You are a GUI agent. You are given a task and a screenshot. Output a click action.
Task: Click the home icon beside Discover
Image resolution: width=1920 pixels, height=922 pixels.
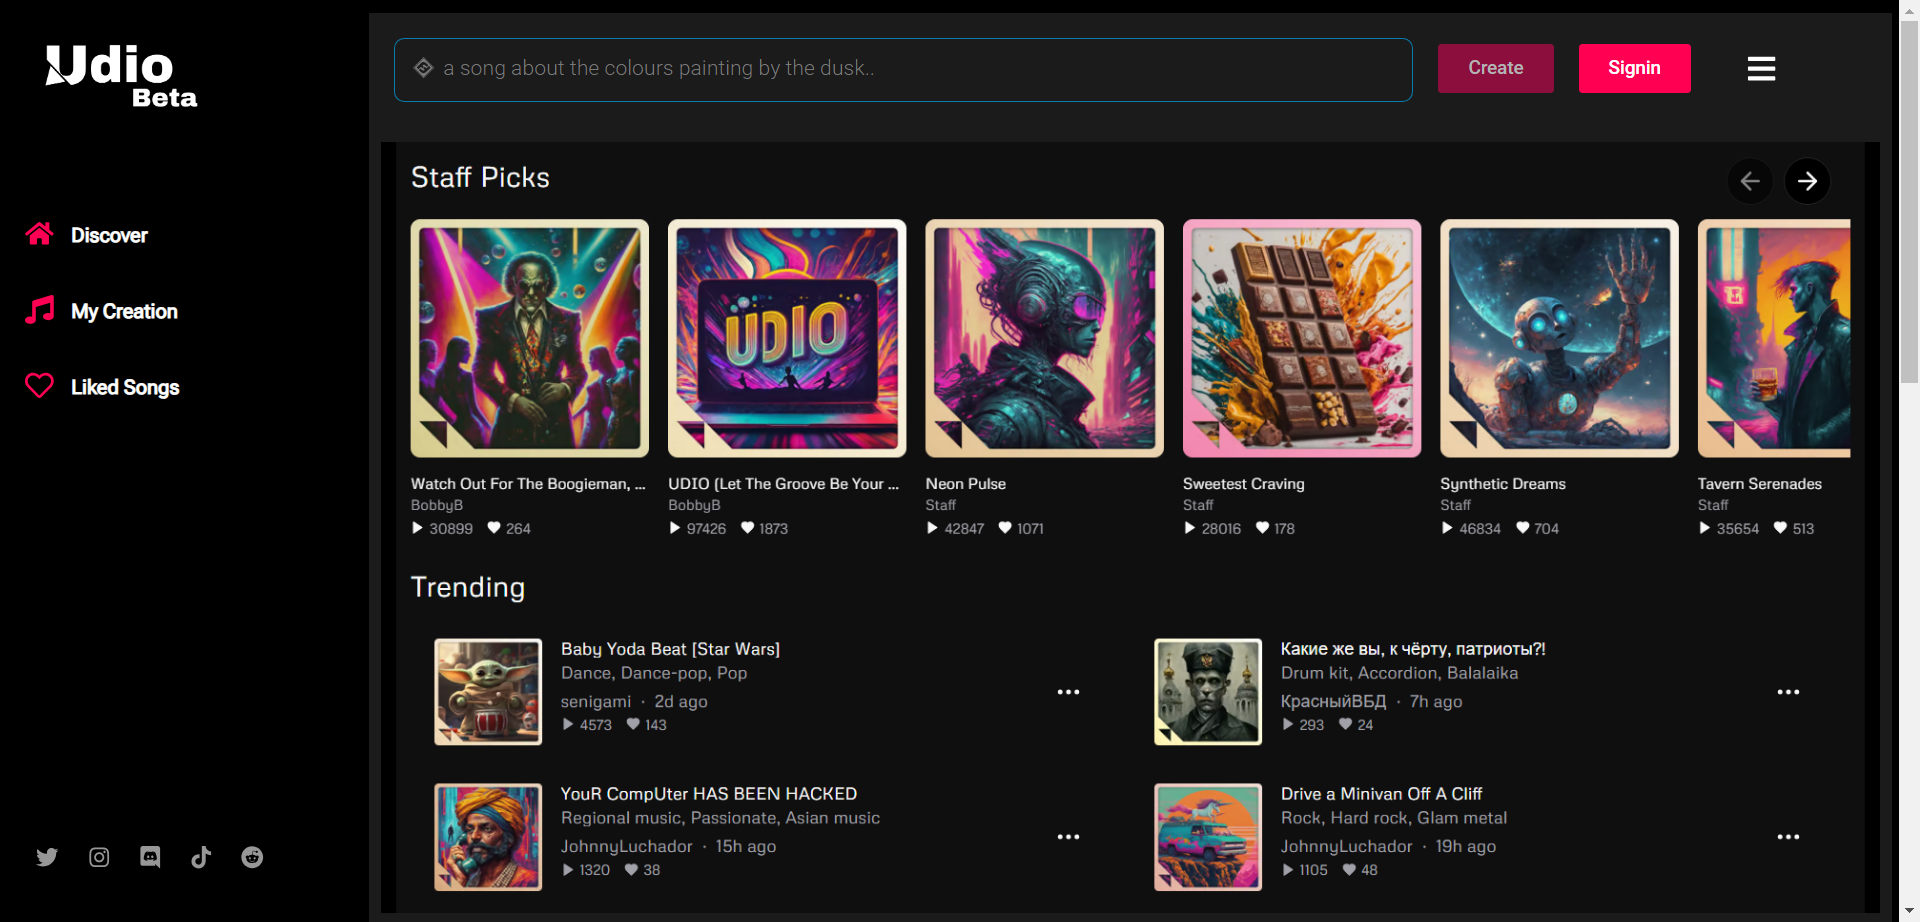click(40, 234)
